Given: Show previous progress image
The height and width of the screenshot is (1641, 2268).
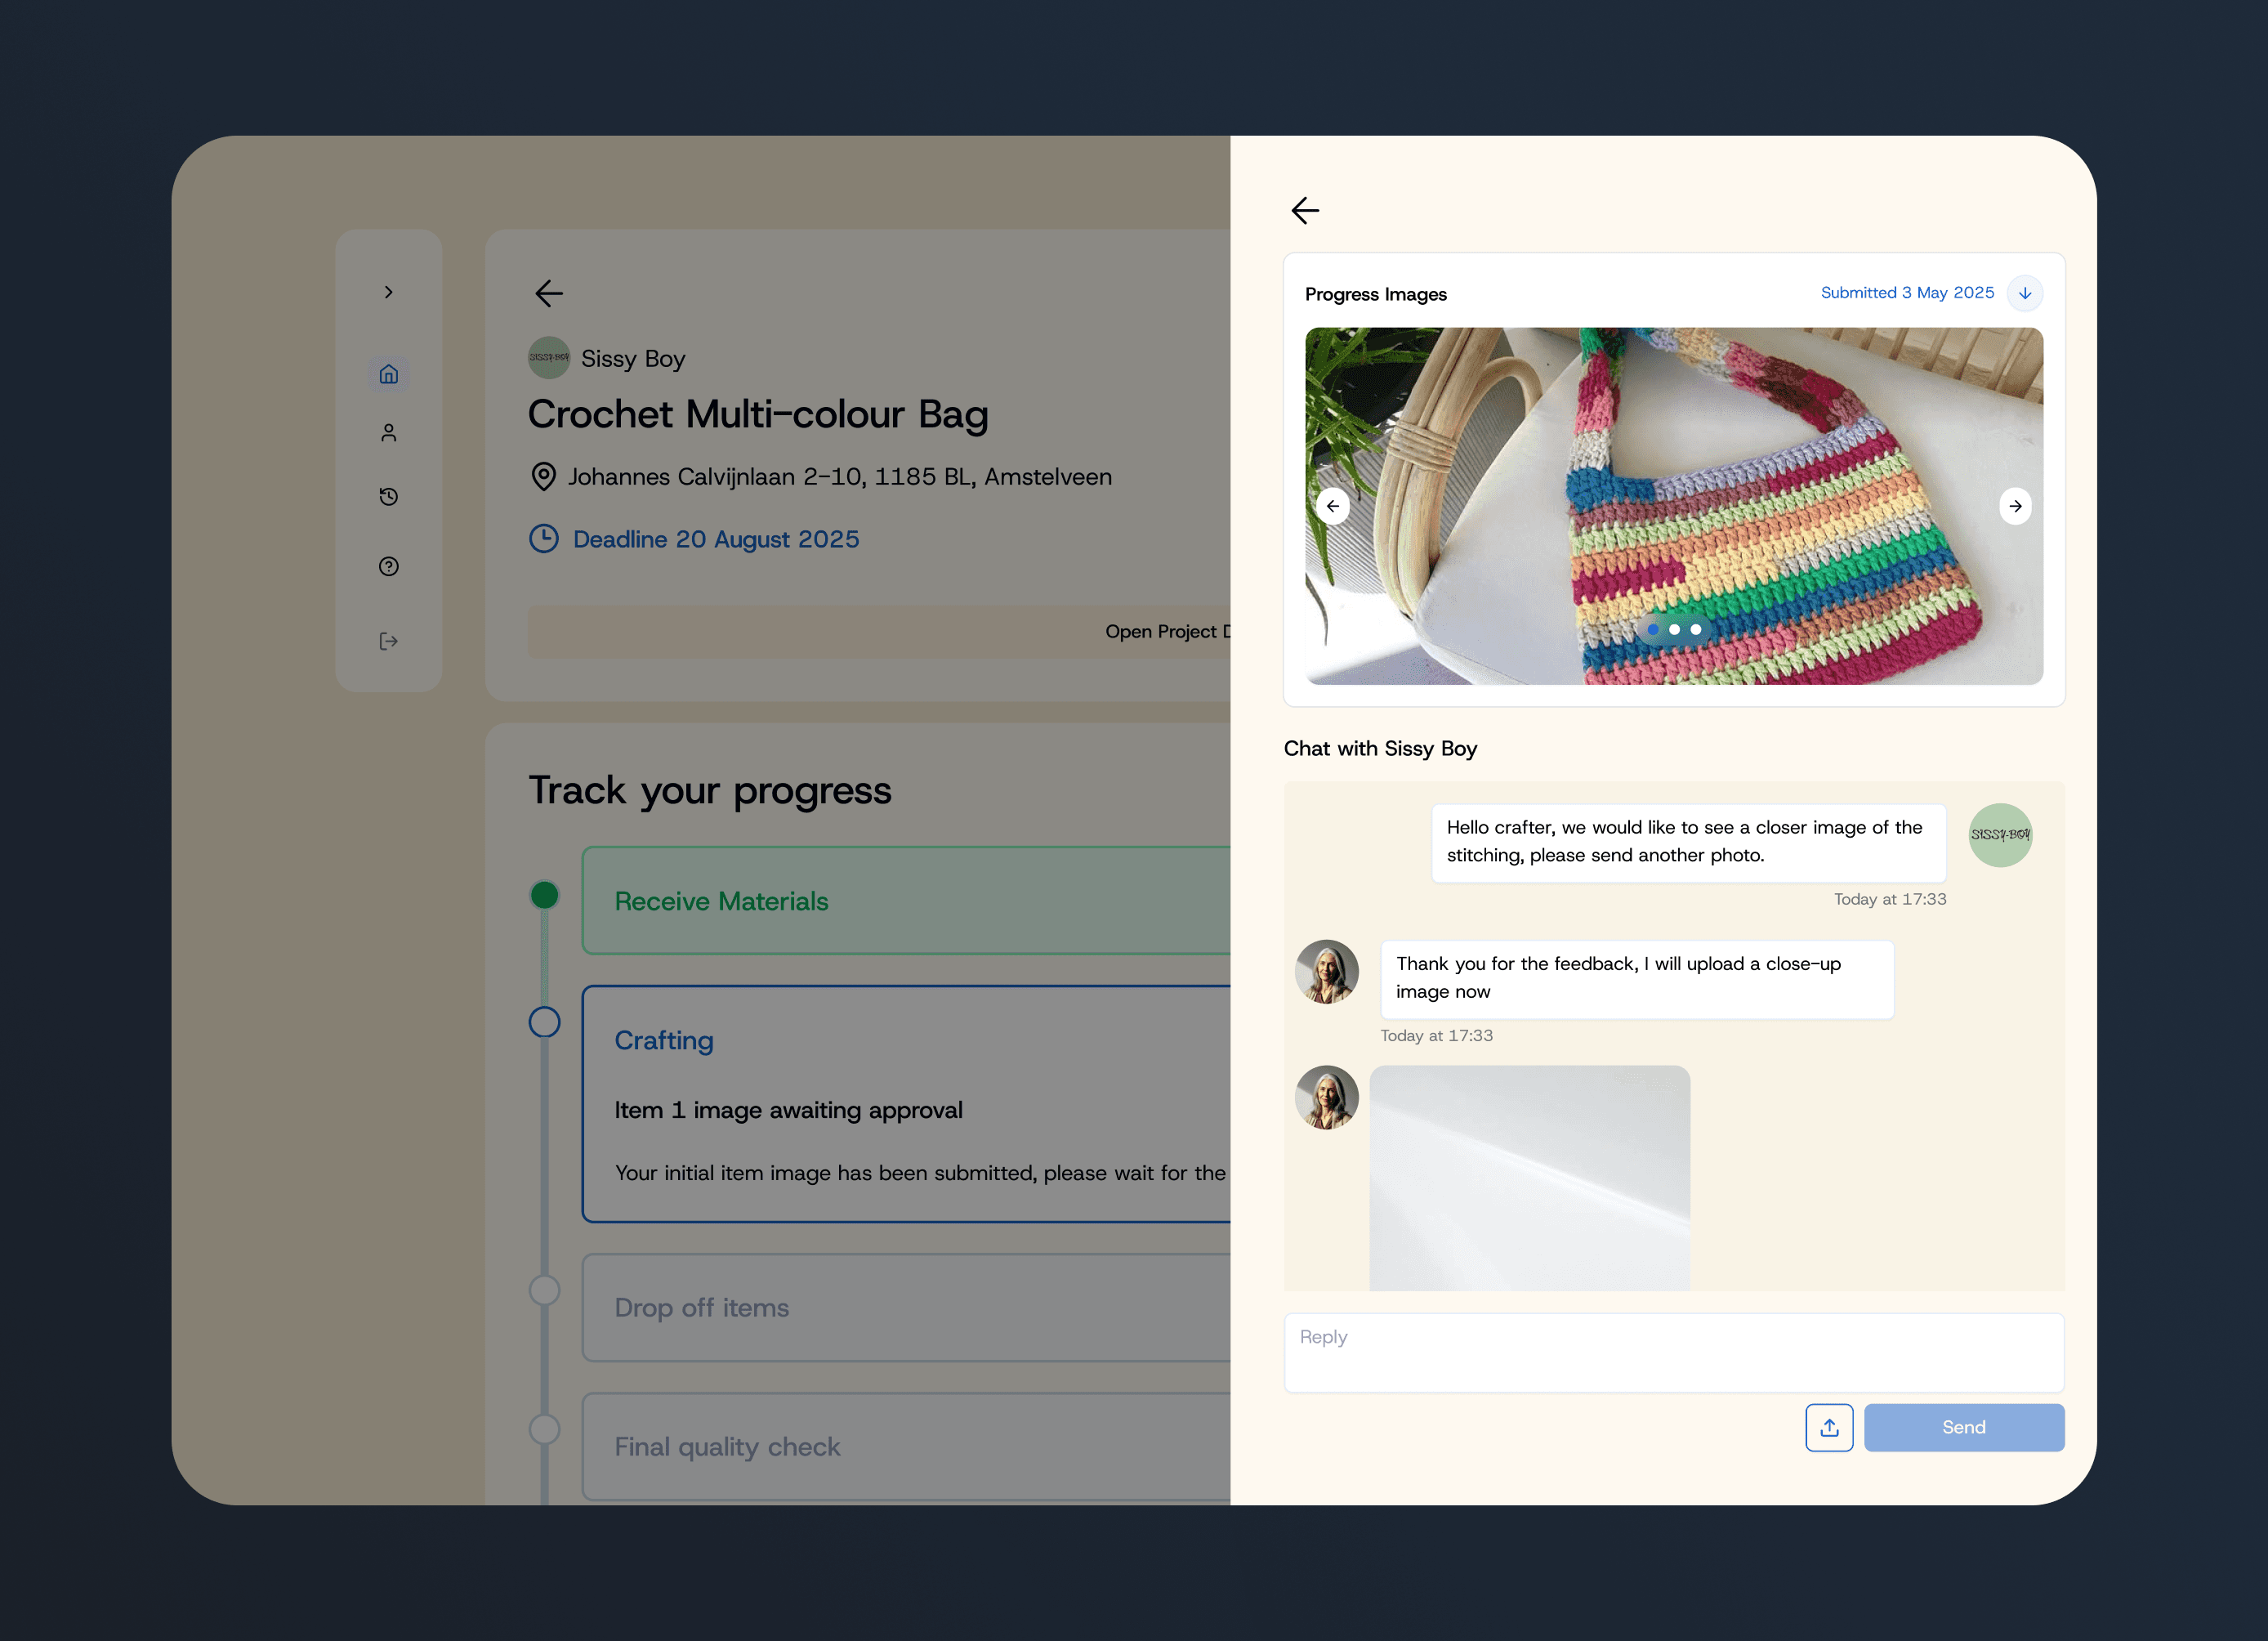Looking at the screenshot, I should [1332, 506].
